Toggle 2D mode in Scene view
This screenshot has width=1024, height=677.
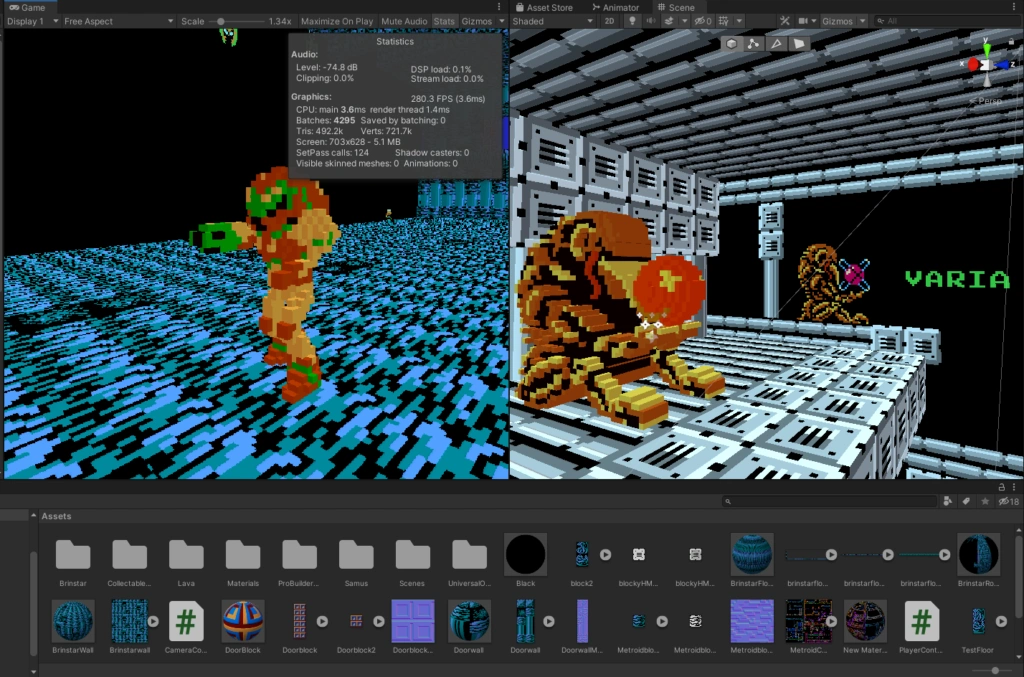609,21
